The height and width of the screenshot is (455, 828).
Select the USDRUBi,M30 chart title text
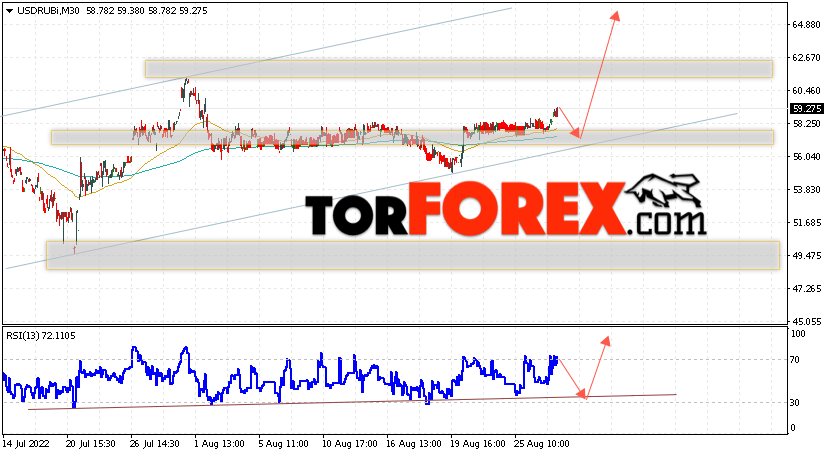[x=49, y=11]
